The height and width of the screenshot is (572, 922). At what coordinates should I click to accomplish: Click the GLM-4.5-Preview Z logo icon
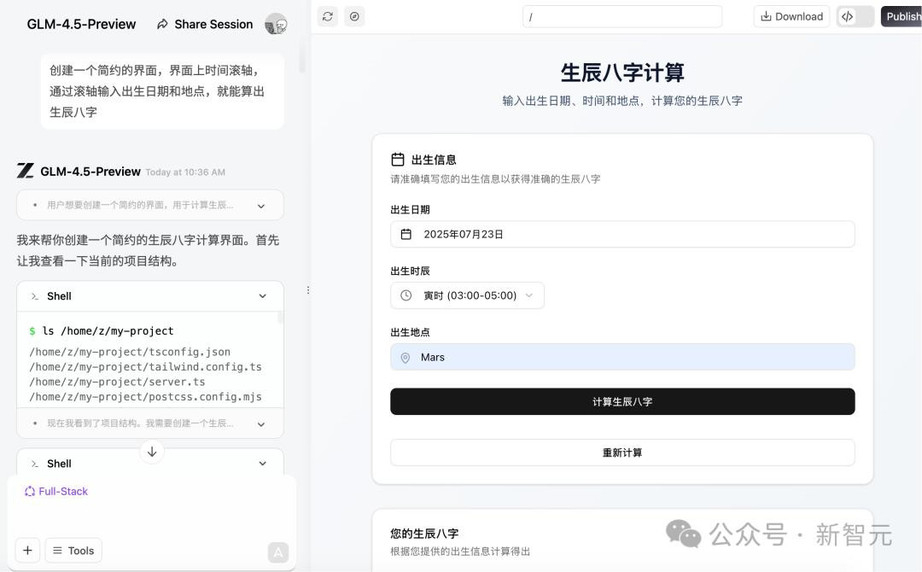tap(25, 171)
